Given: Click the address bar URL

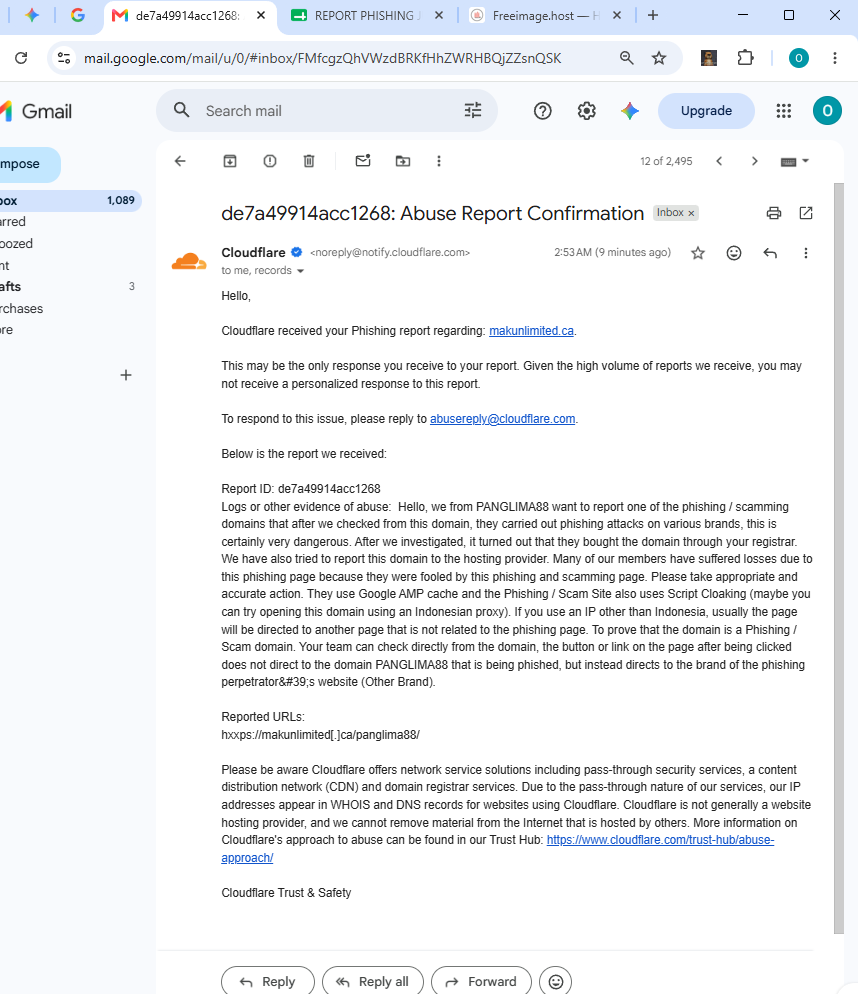Looking at the screenshot, I should coord(322,58).
